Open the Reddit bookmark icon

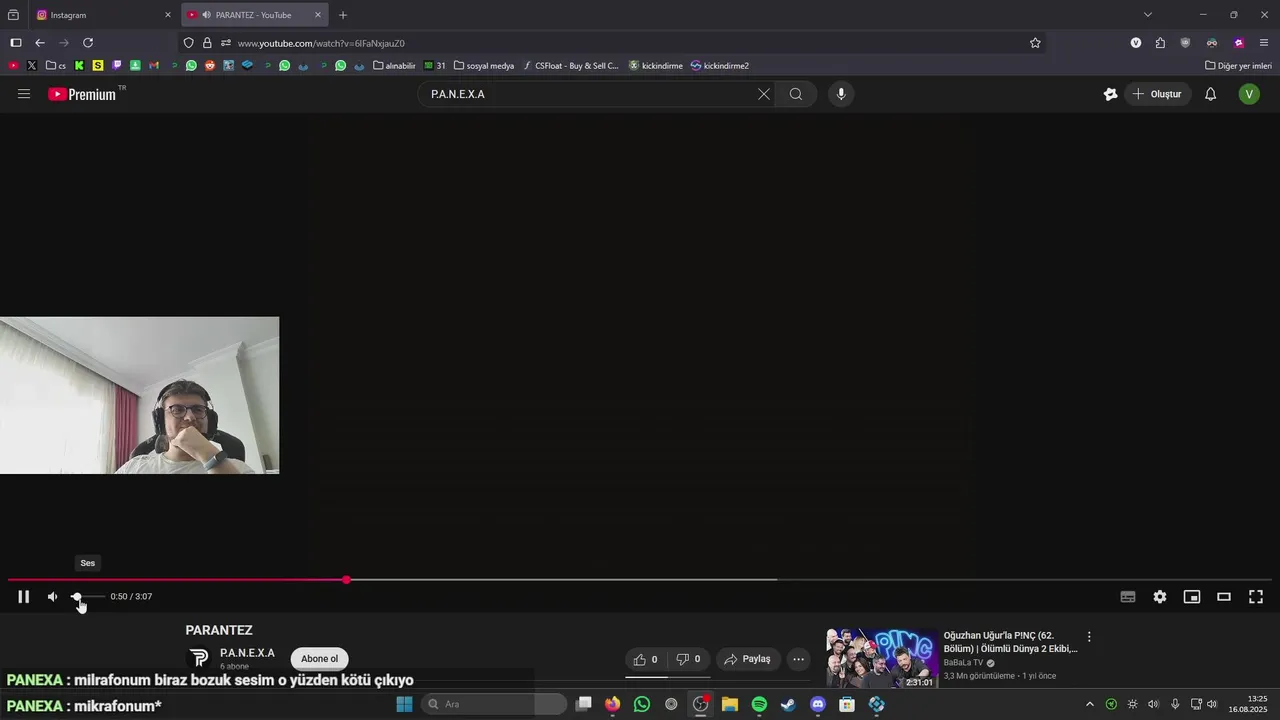210,66
